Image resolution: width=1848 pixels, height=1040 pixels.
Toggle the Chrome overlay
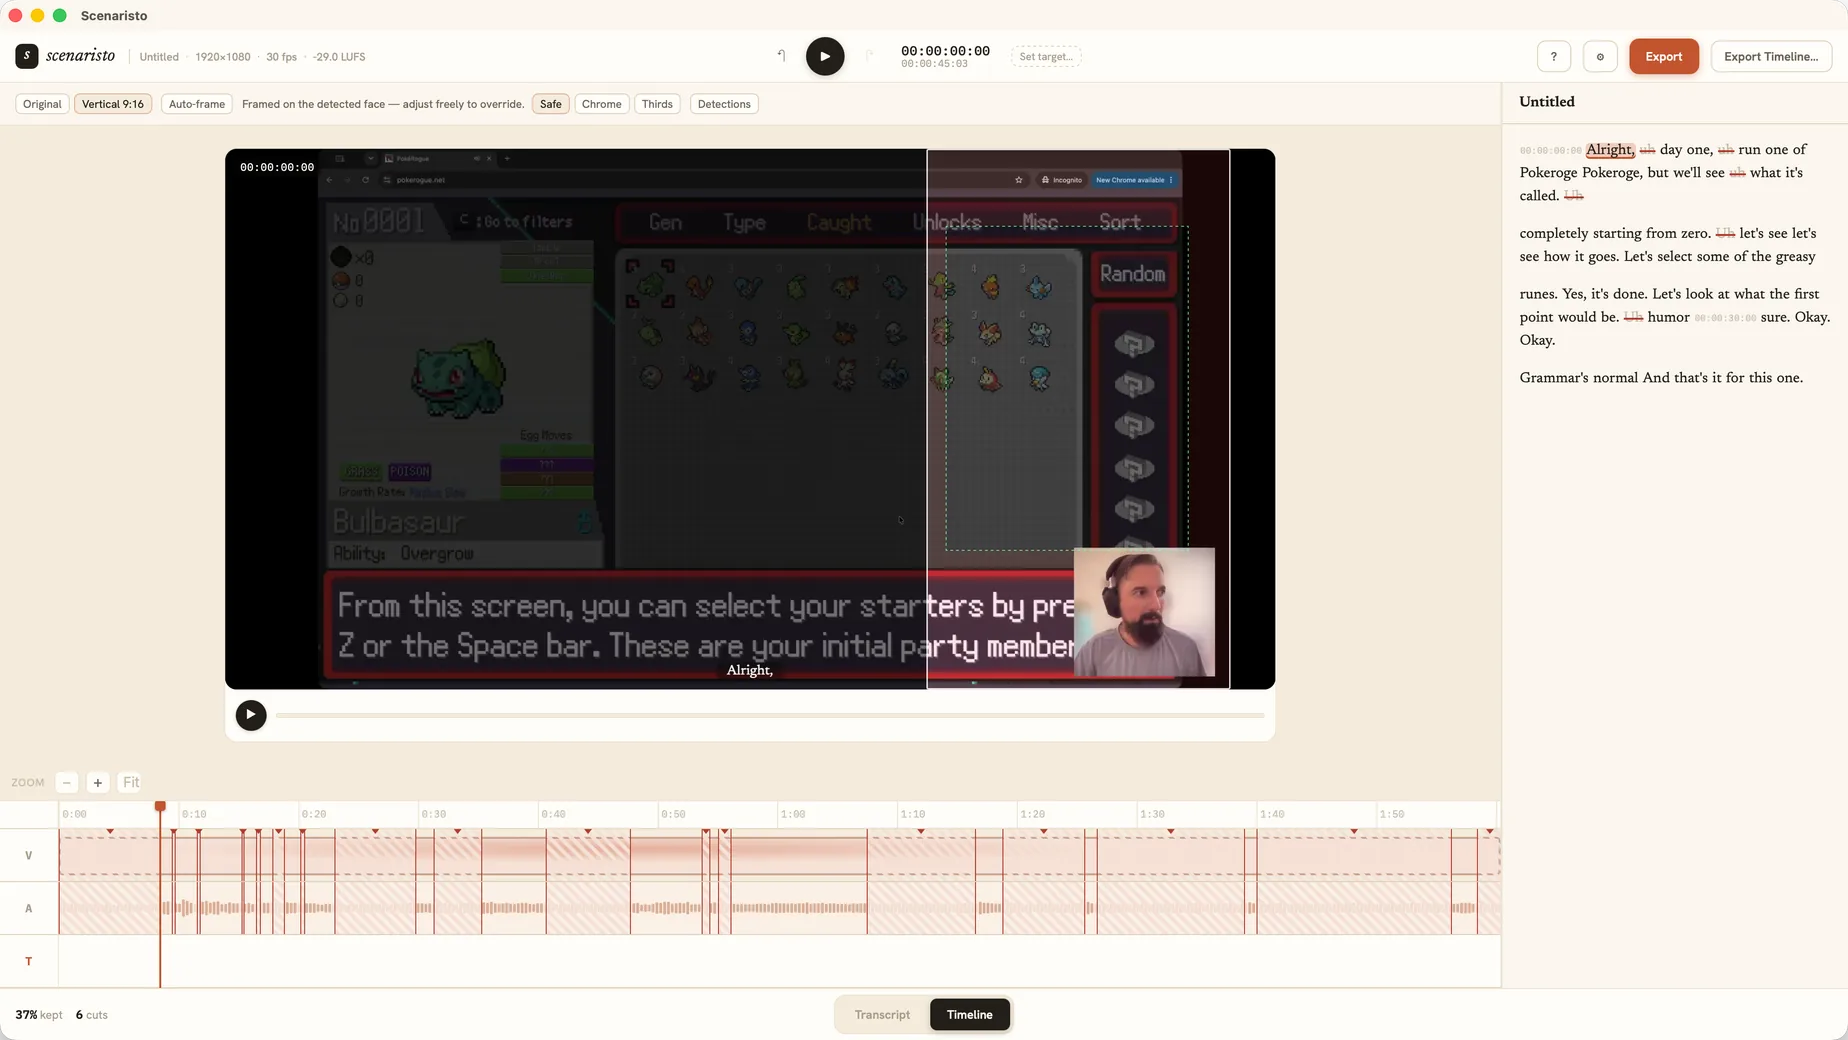602,104
